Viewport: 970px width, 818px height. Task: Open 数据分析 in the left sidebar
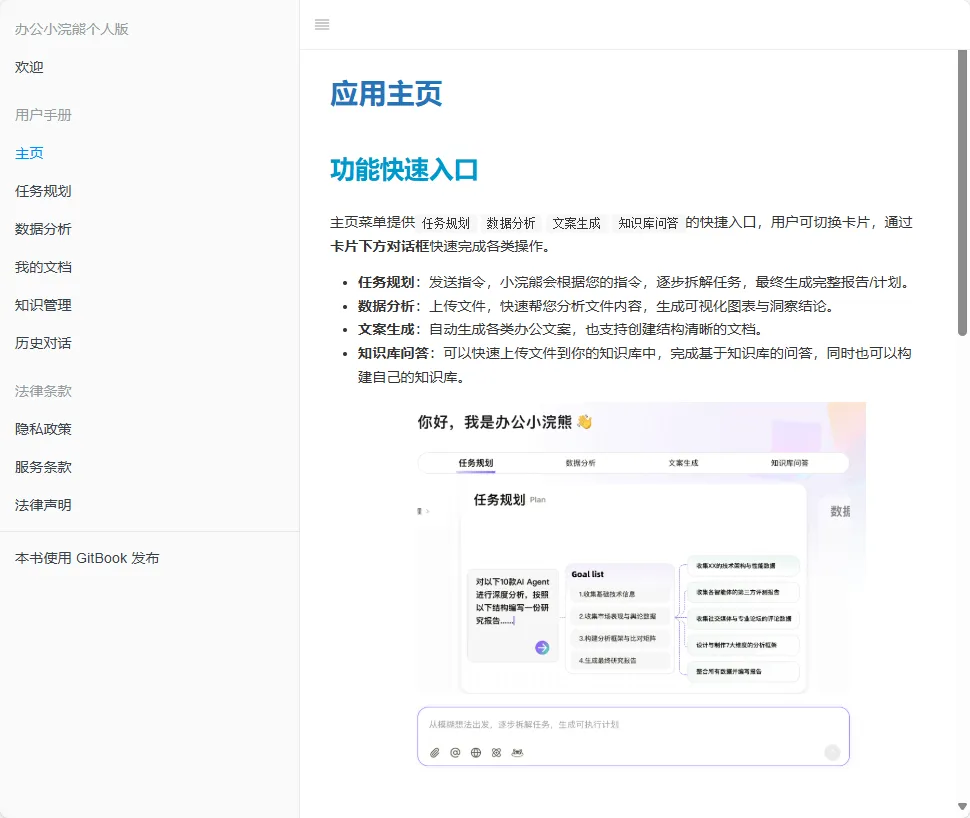click(x=43, y=229)
